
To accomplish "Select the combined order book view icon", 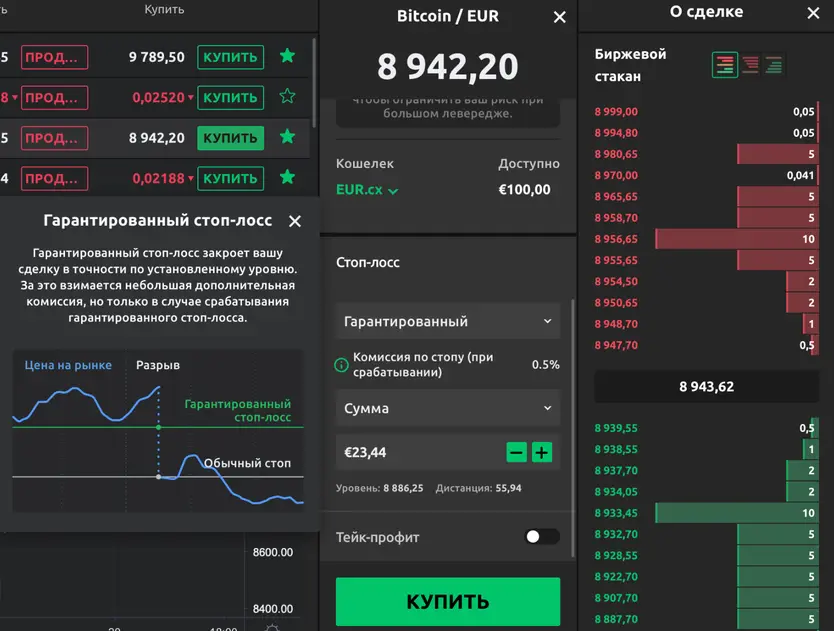I will [x=725, y=64].
